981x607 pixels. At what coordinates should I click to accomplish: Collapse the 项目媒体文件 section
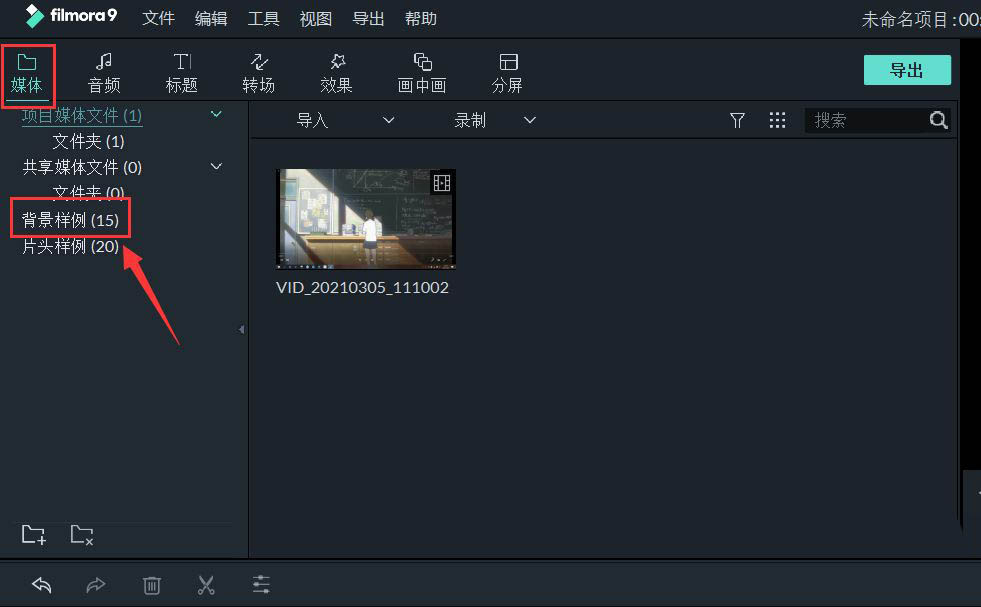pyautogui.click(x=216, y=114)
